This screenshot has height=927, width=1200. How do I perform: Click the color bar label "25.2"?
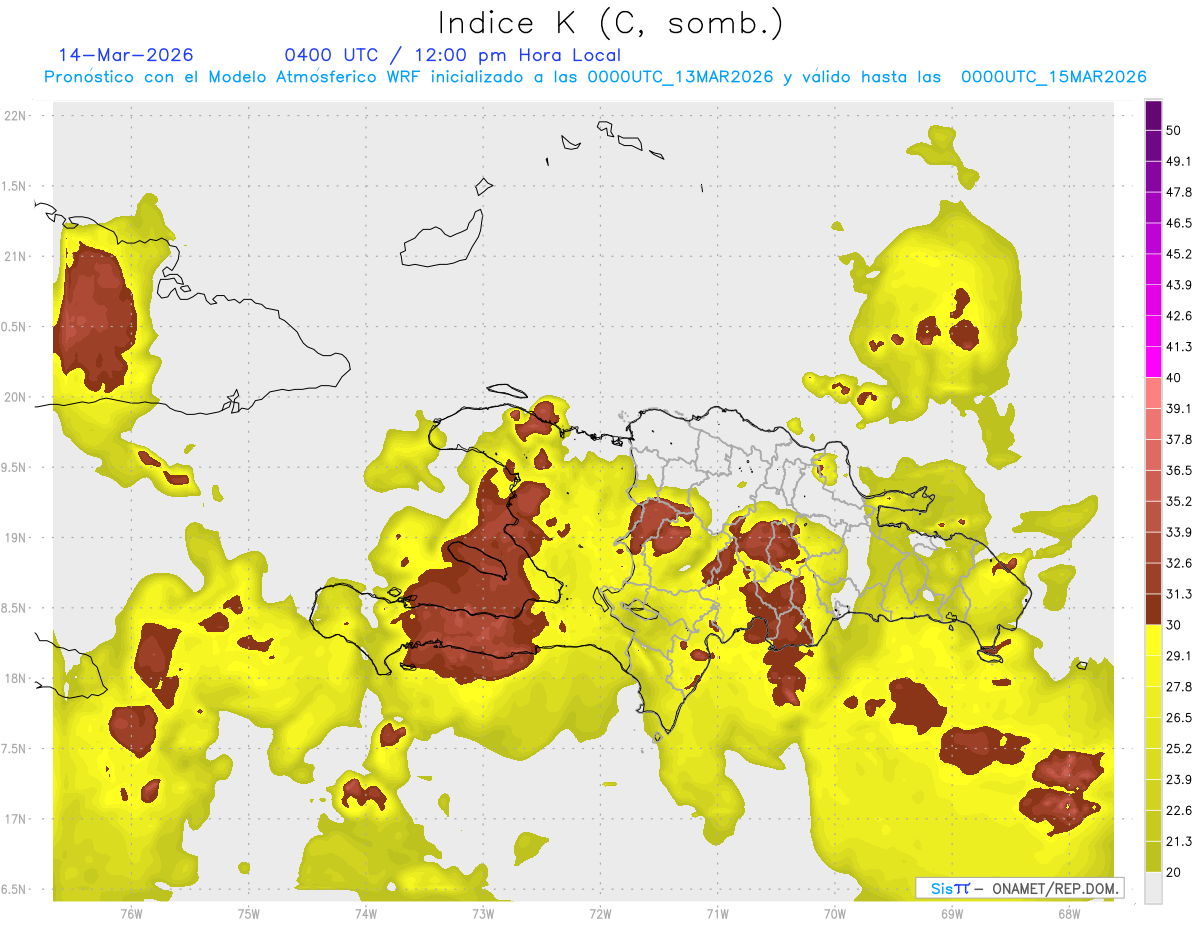coord(1179,748)
